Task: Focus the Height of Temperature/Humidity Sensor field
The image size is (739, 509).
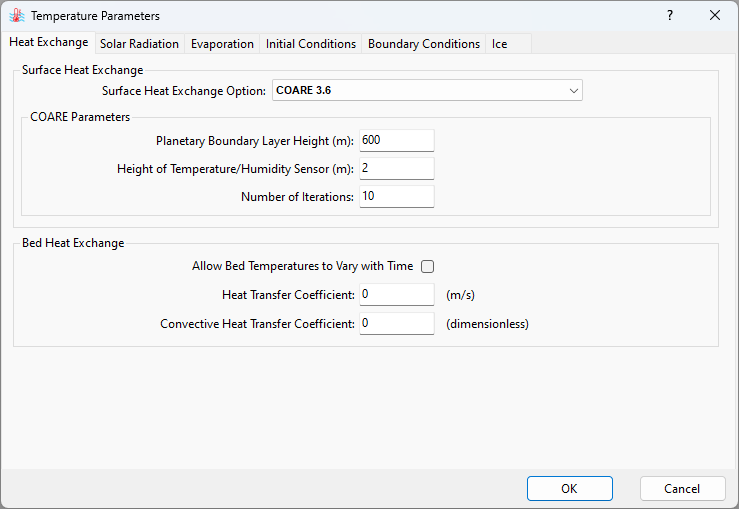Action: click(x=396, y=169)
